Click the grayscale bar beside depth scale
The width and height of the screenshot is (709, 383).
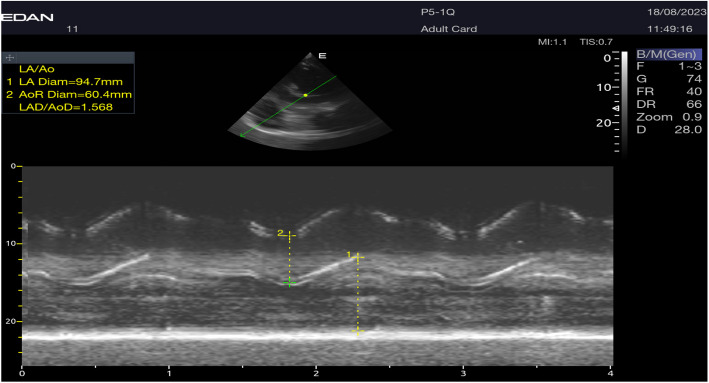click(x=624, y=104)
